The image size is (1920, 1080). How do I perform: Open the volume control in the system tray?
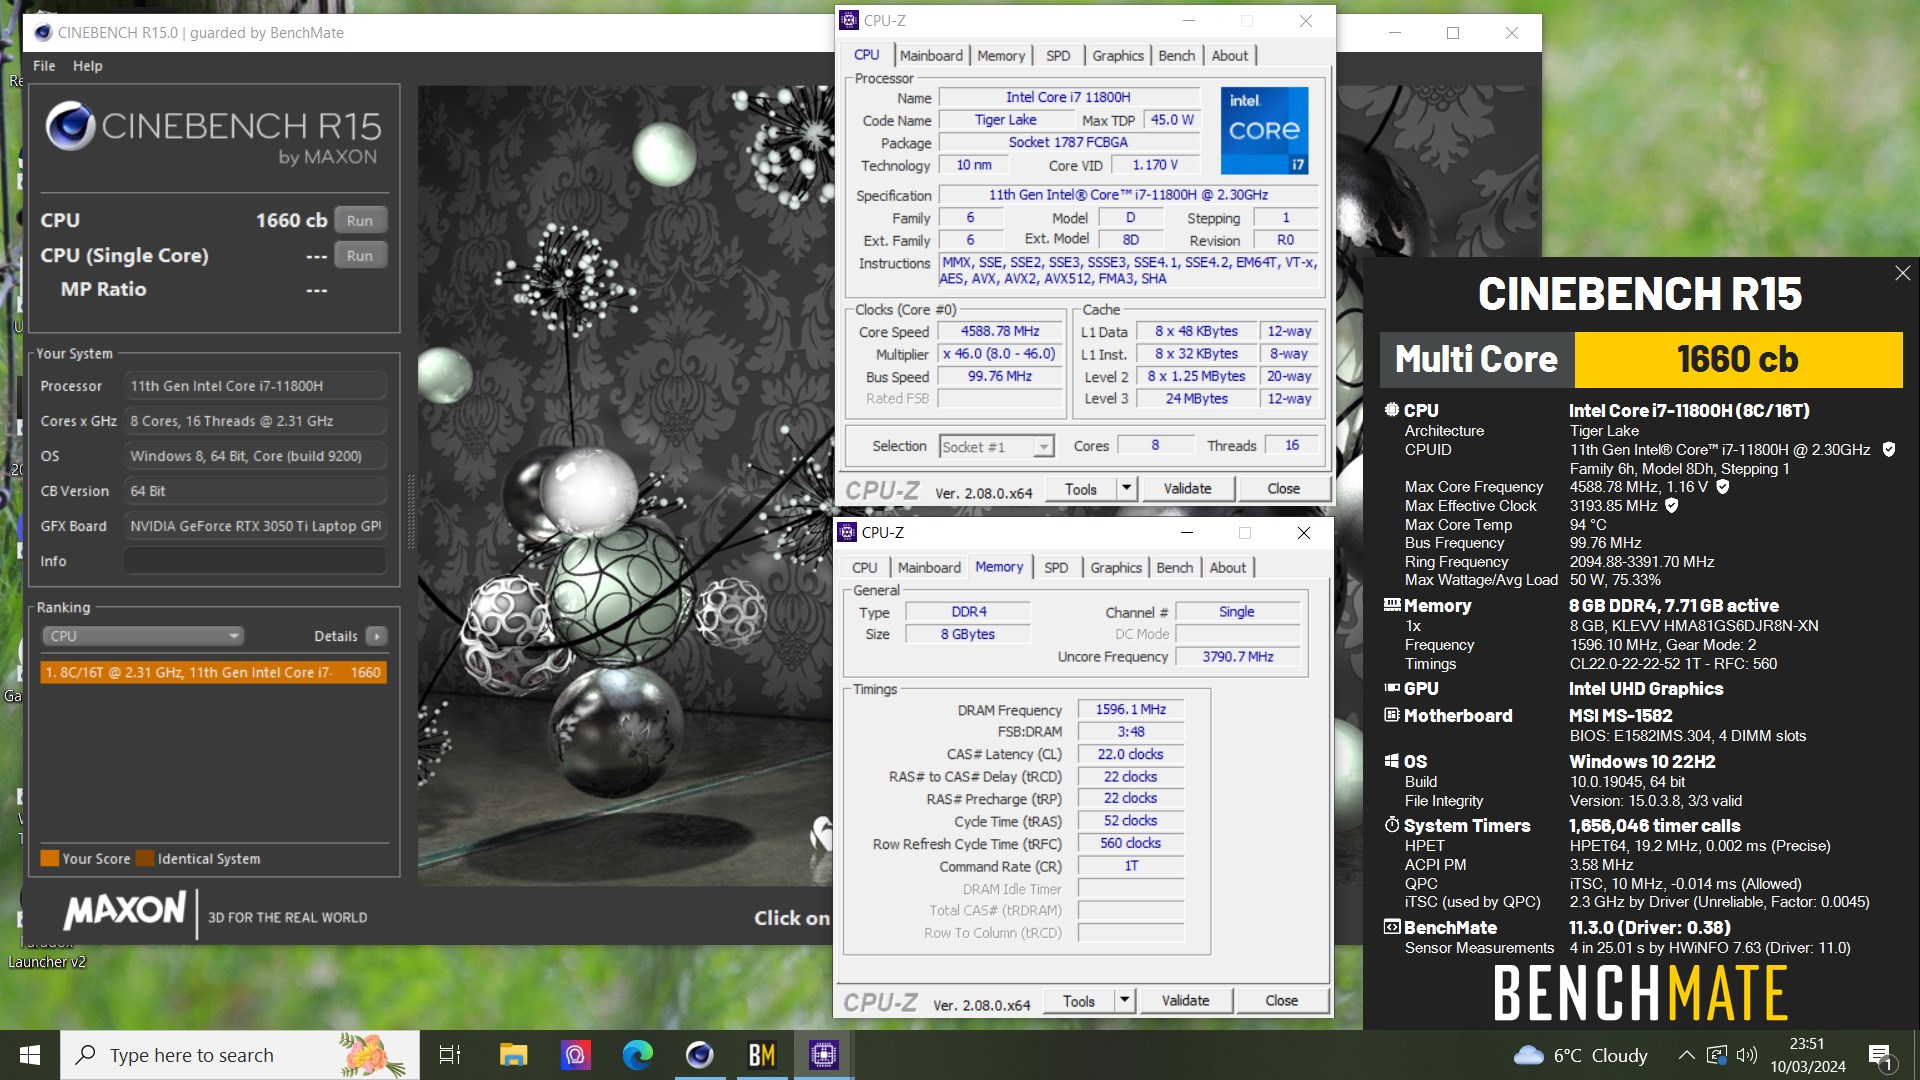pyautogui.click(x=1747, y=1055)
